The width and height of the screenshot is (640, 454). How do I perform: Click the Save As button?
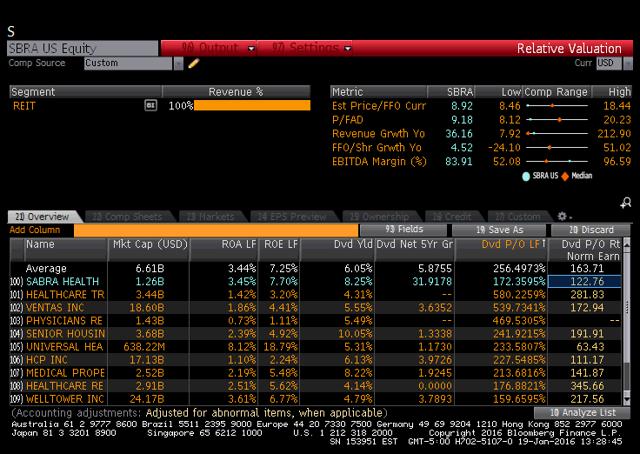pyautogui.click(x=499, y=230)
